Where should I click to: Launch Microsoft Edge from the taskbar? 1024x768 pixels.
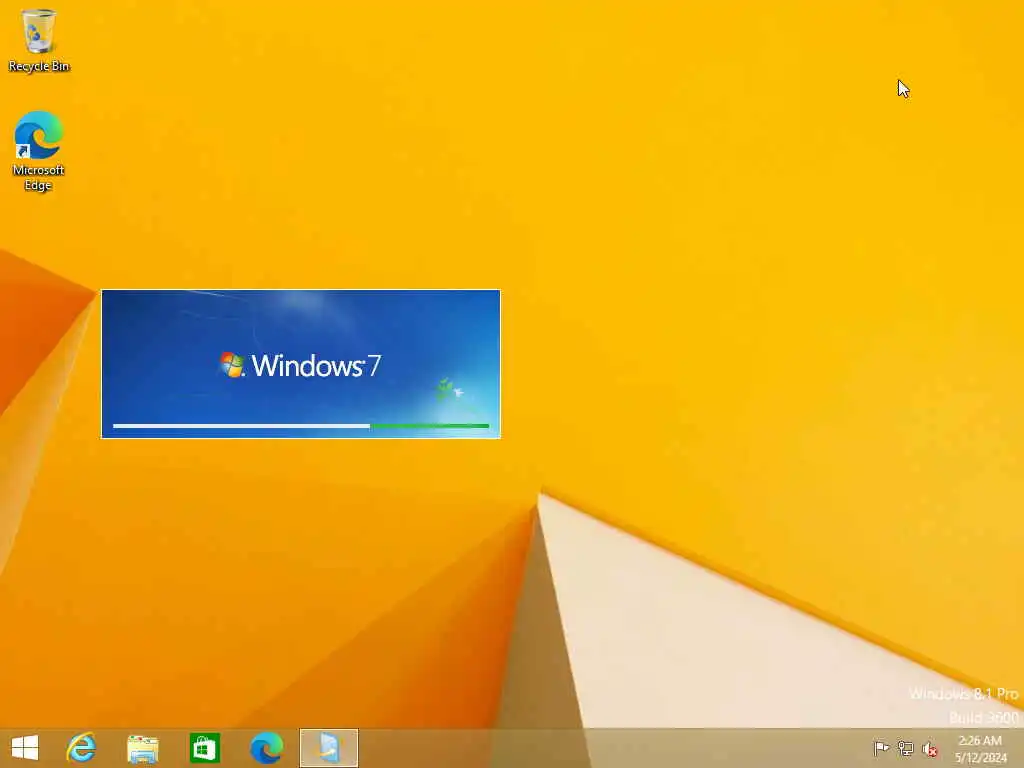coord(266,748)
